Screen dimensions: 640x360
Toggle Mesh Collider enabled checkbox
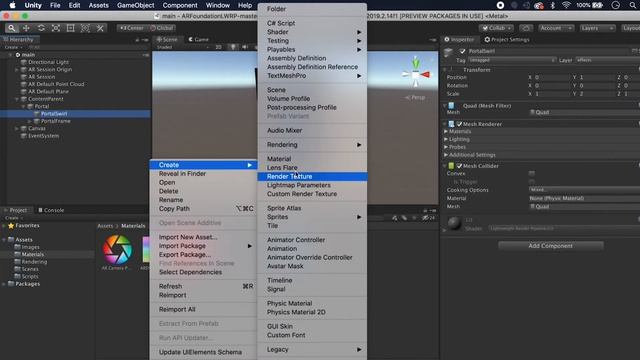(459, 166)
